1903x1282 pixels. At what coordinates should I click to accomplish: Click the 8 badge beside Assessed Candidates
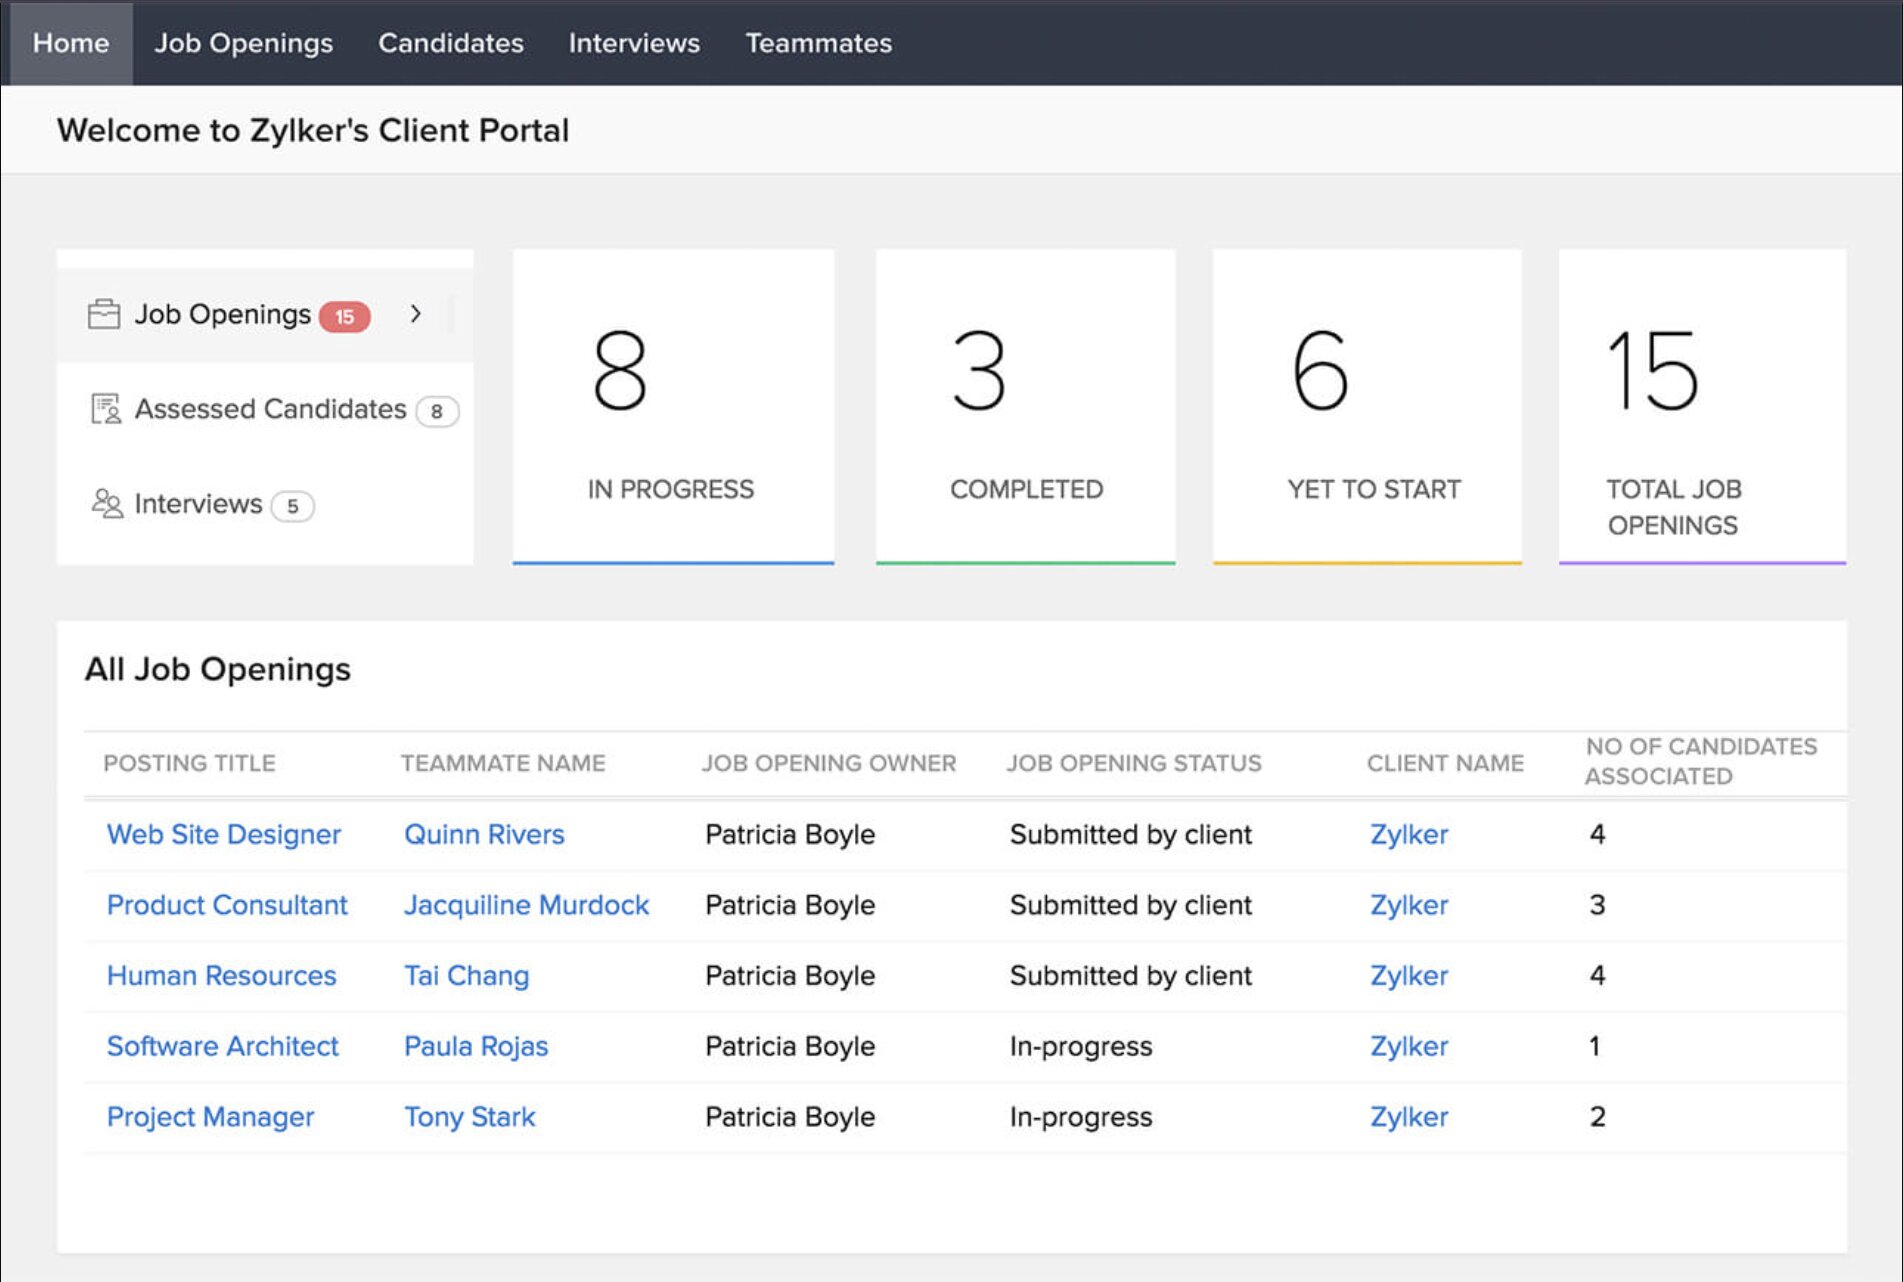pyautogui.click(x=436, y=411)
